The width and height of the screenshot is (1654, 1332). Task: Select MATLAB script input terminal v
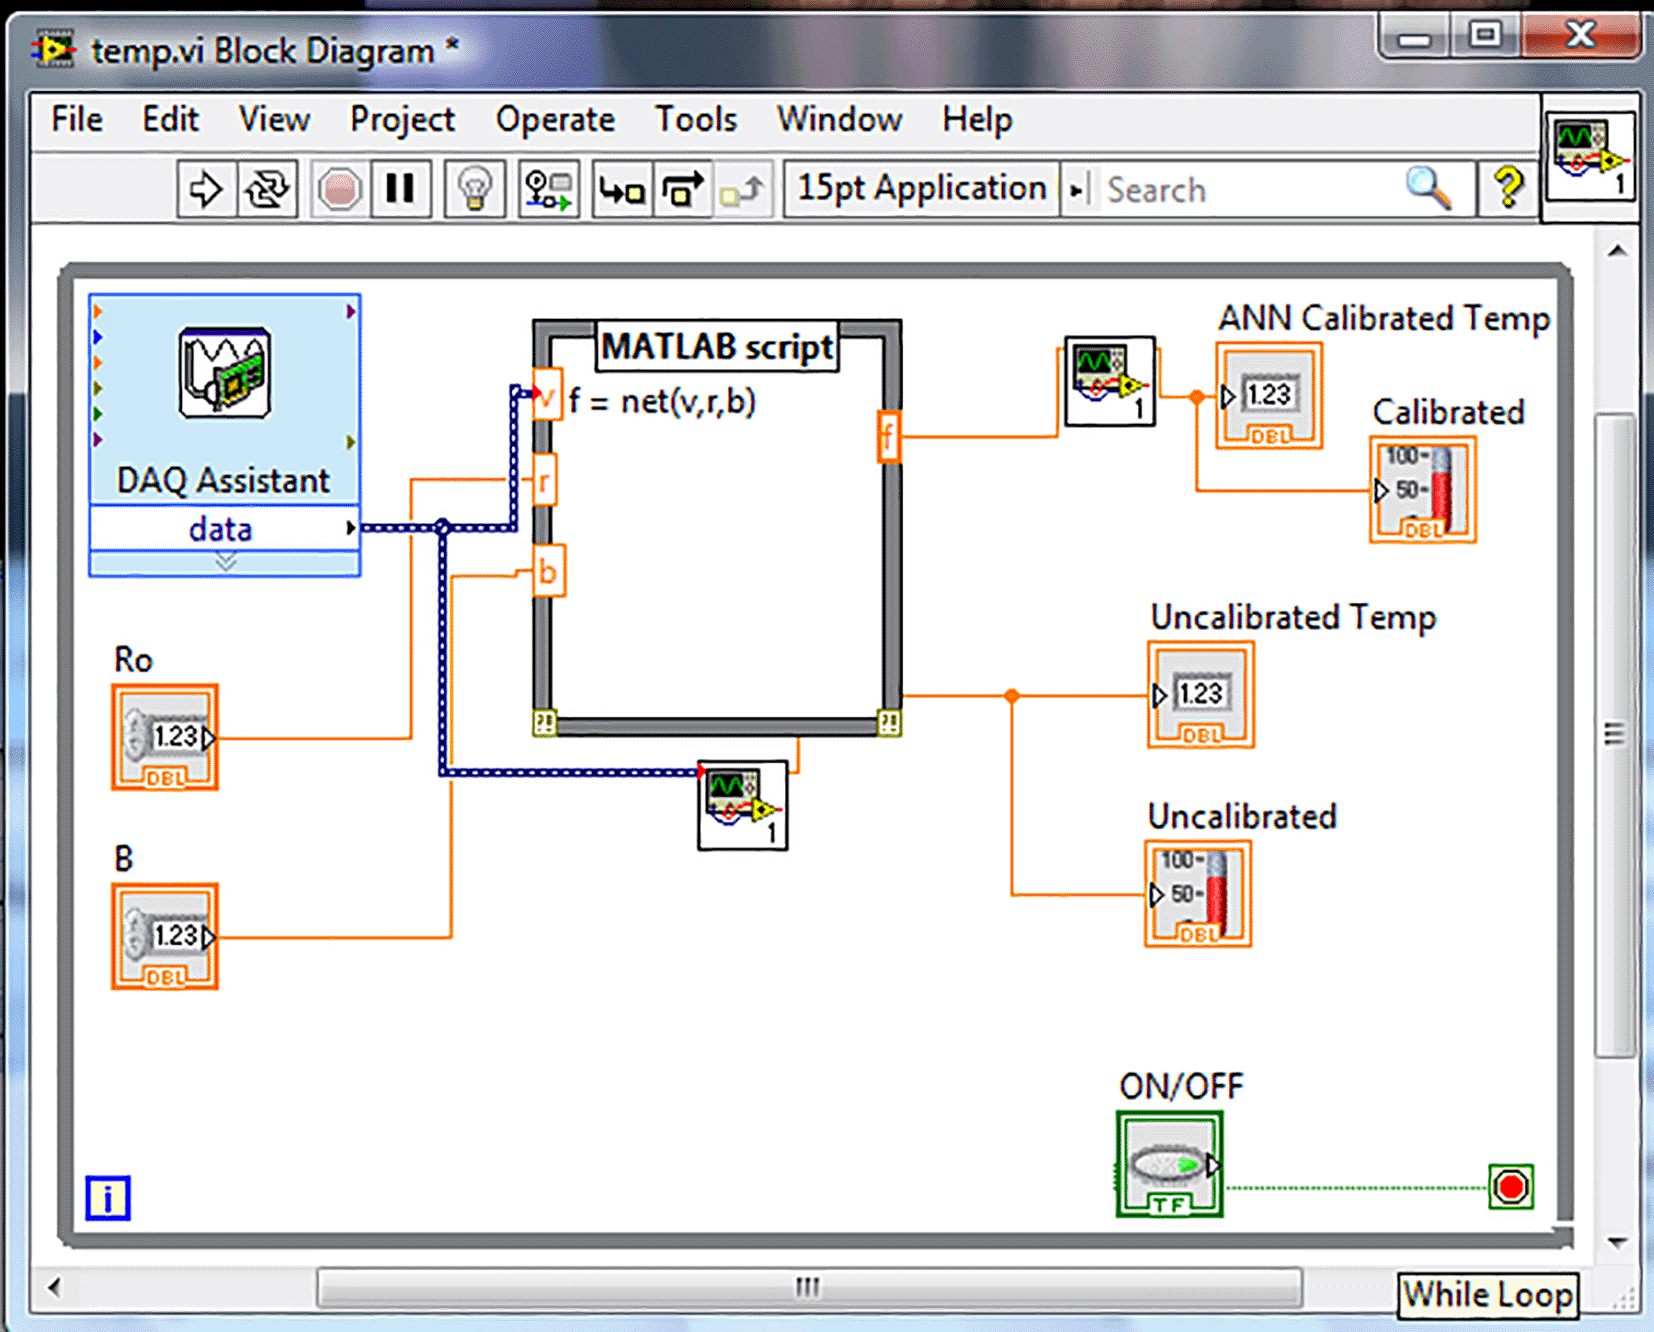pyautogui.click(x=546, y=396)
